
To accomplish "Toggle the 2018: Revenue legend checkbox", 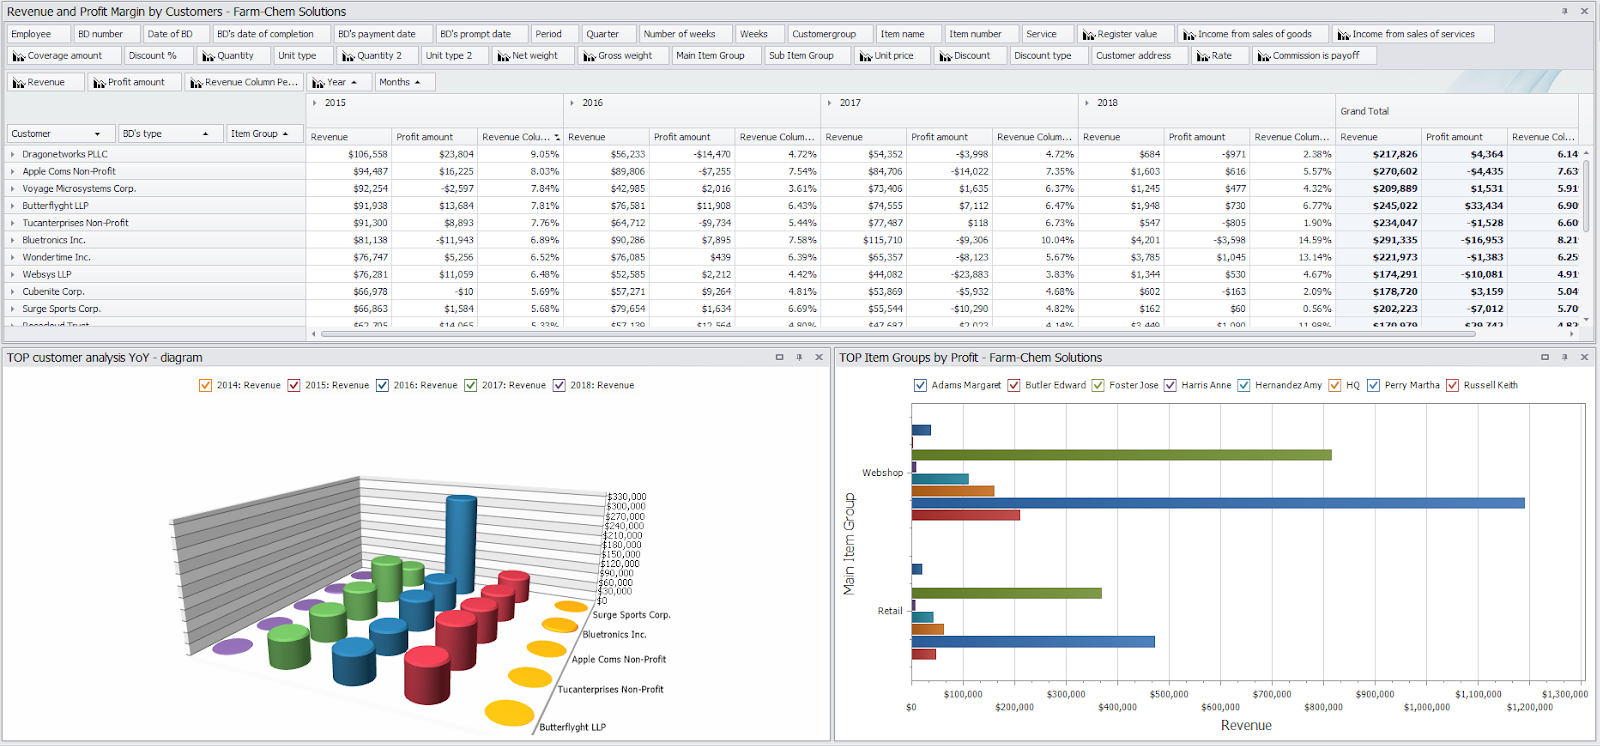I will pyautogui.click(x=559, y=385).
